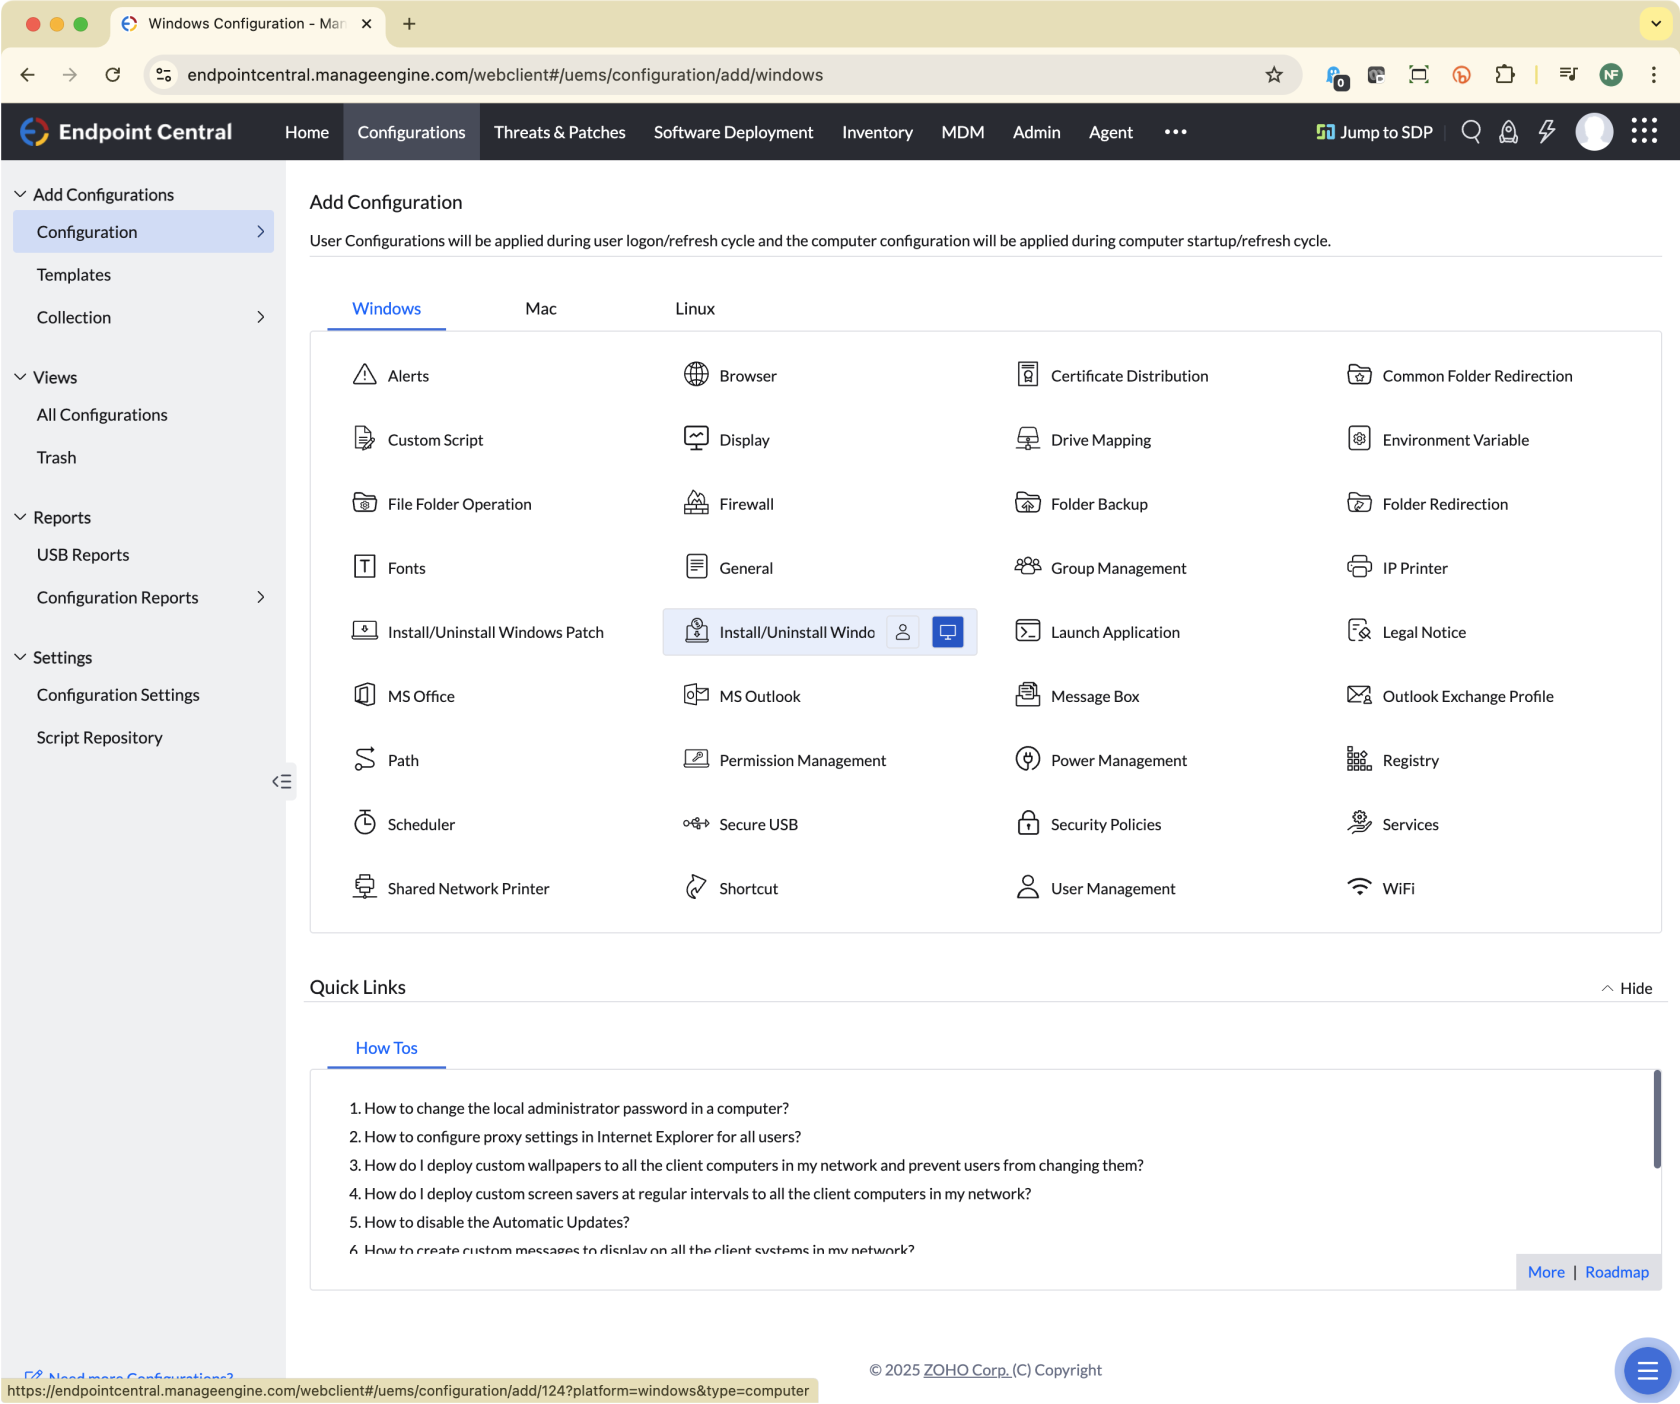Click the Browser globe icon
Viewport: 1680px width, 1404px height.
point(696,375)
